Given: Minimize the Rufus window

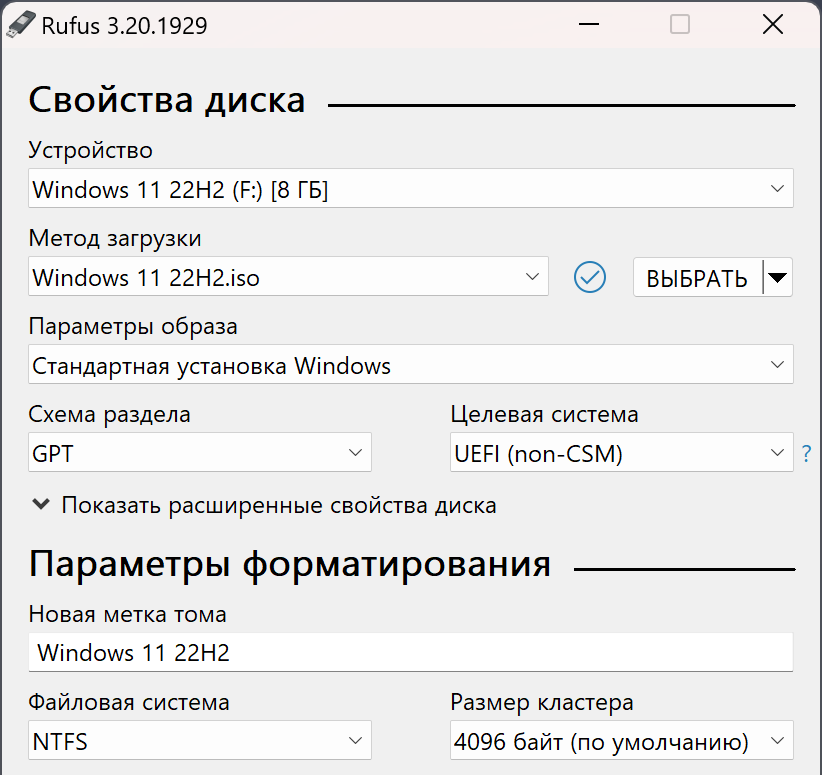Looking at the screenshot, I should [x=589, y=24].
